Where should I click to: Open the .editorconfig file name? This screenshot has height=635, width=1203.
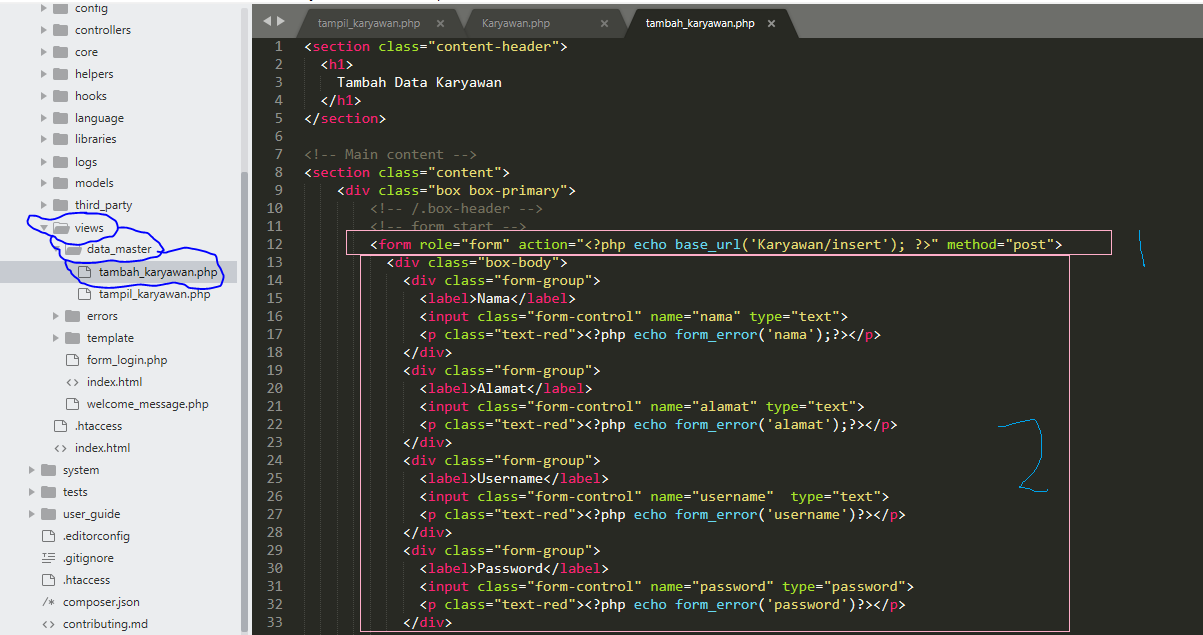[96, 536]
